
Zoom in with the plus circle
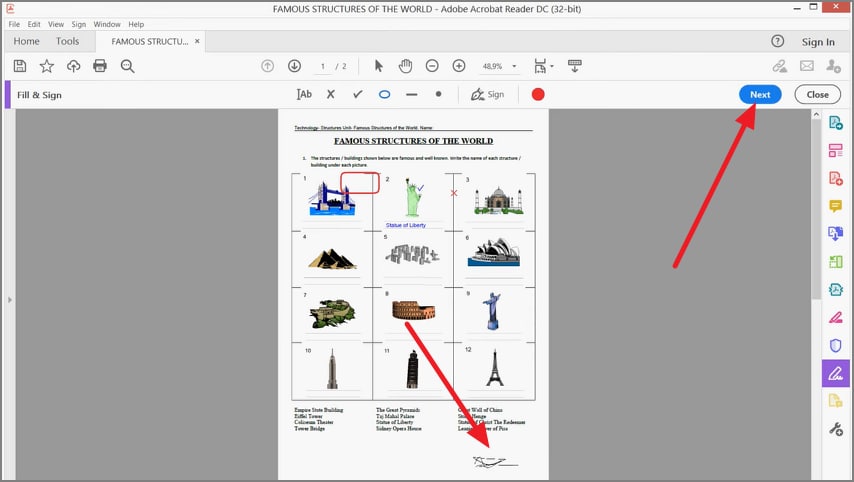pyautogui.click(x=459, y=66)
